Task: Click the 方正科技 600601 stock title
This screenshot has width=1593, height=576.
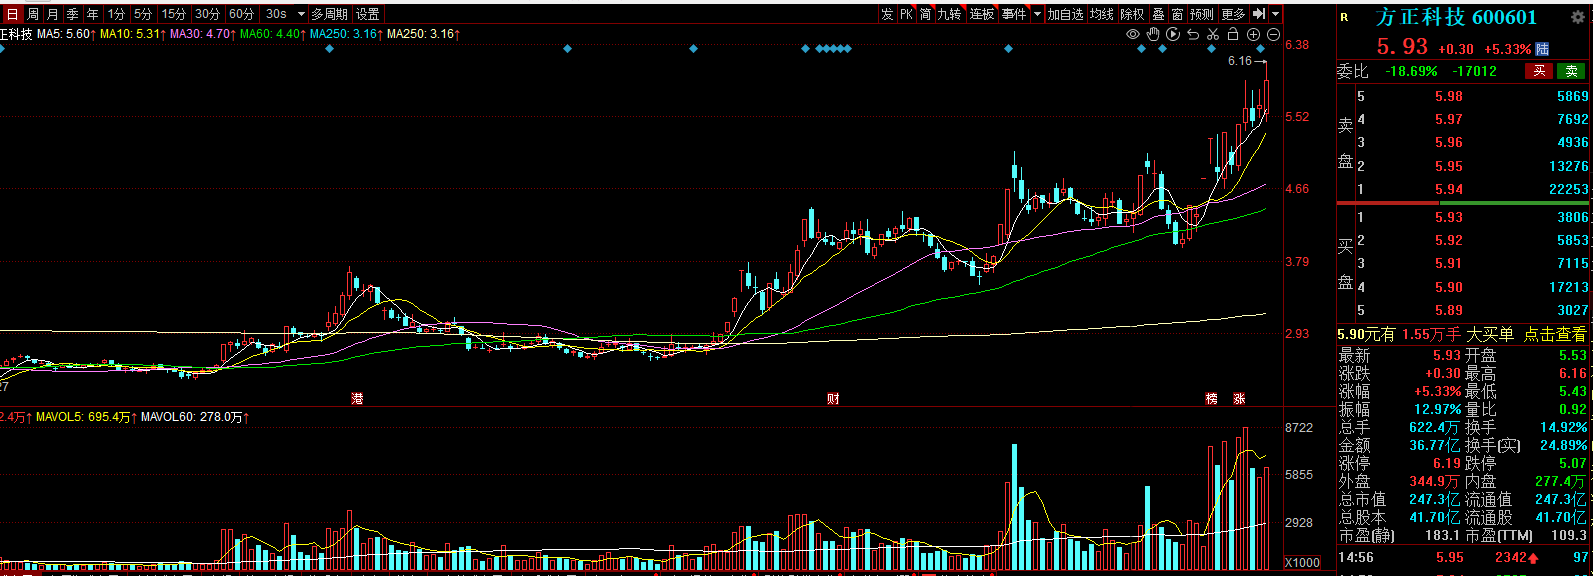Action: coord(1456,17)
